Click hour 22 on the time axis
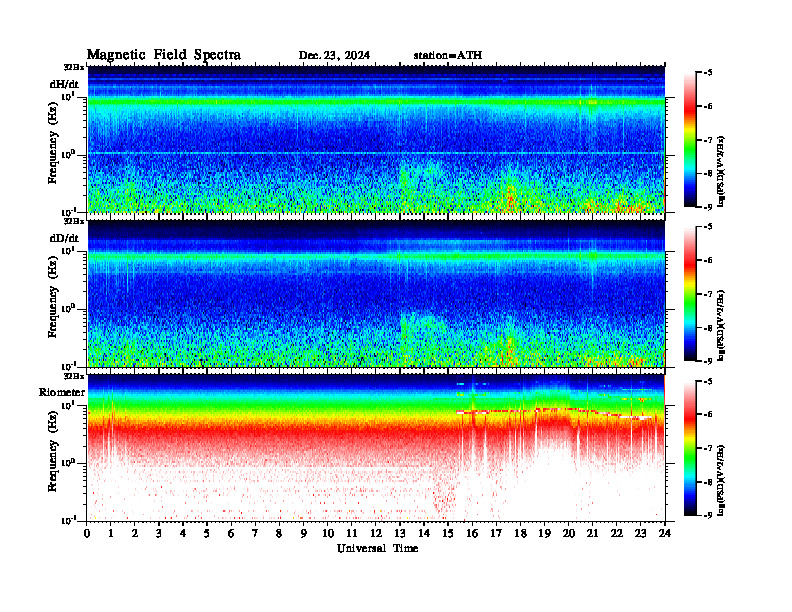This screenshot has height=612, width=792. (617, 533)
